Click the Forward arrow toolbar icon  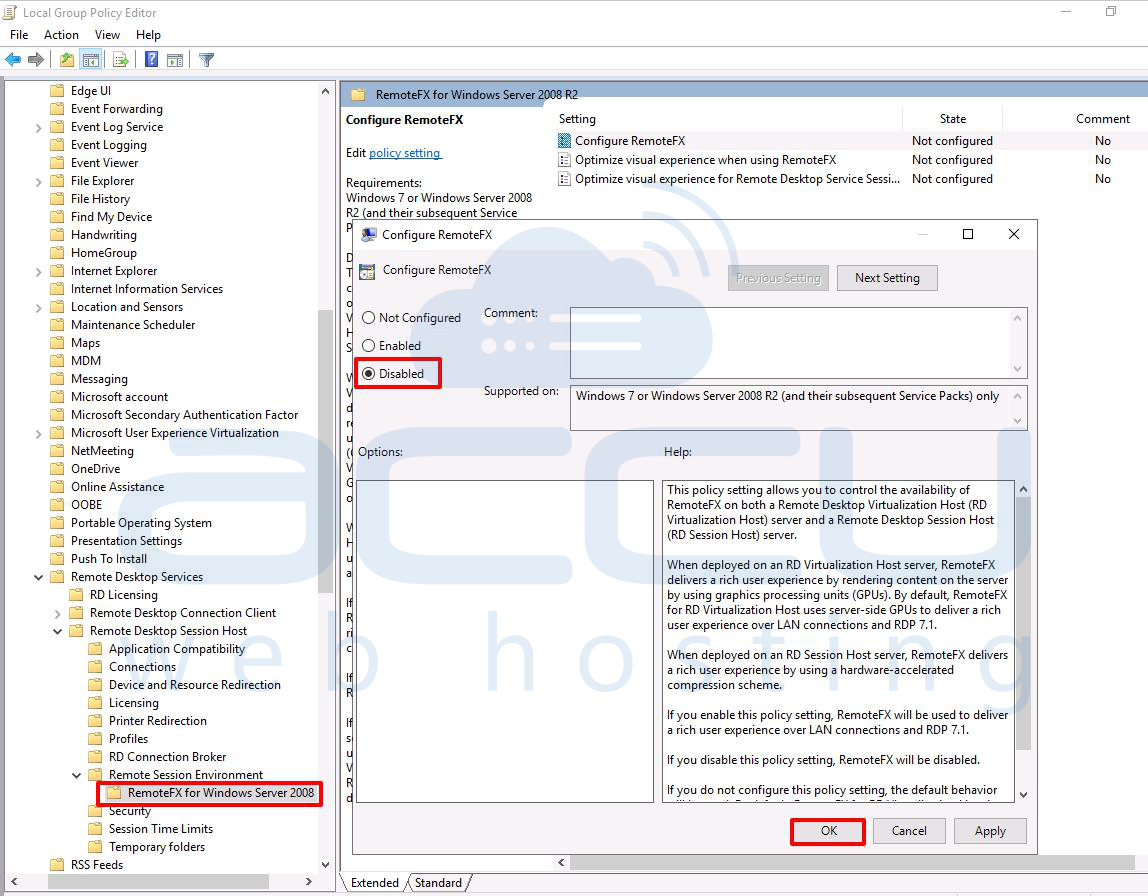35,60
